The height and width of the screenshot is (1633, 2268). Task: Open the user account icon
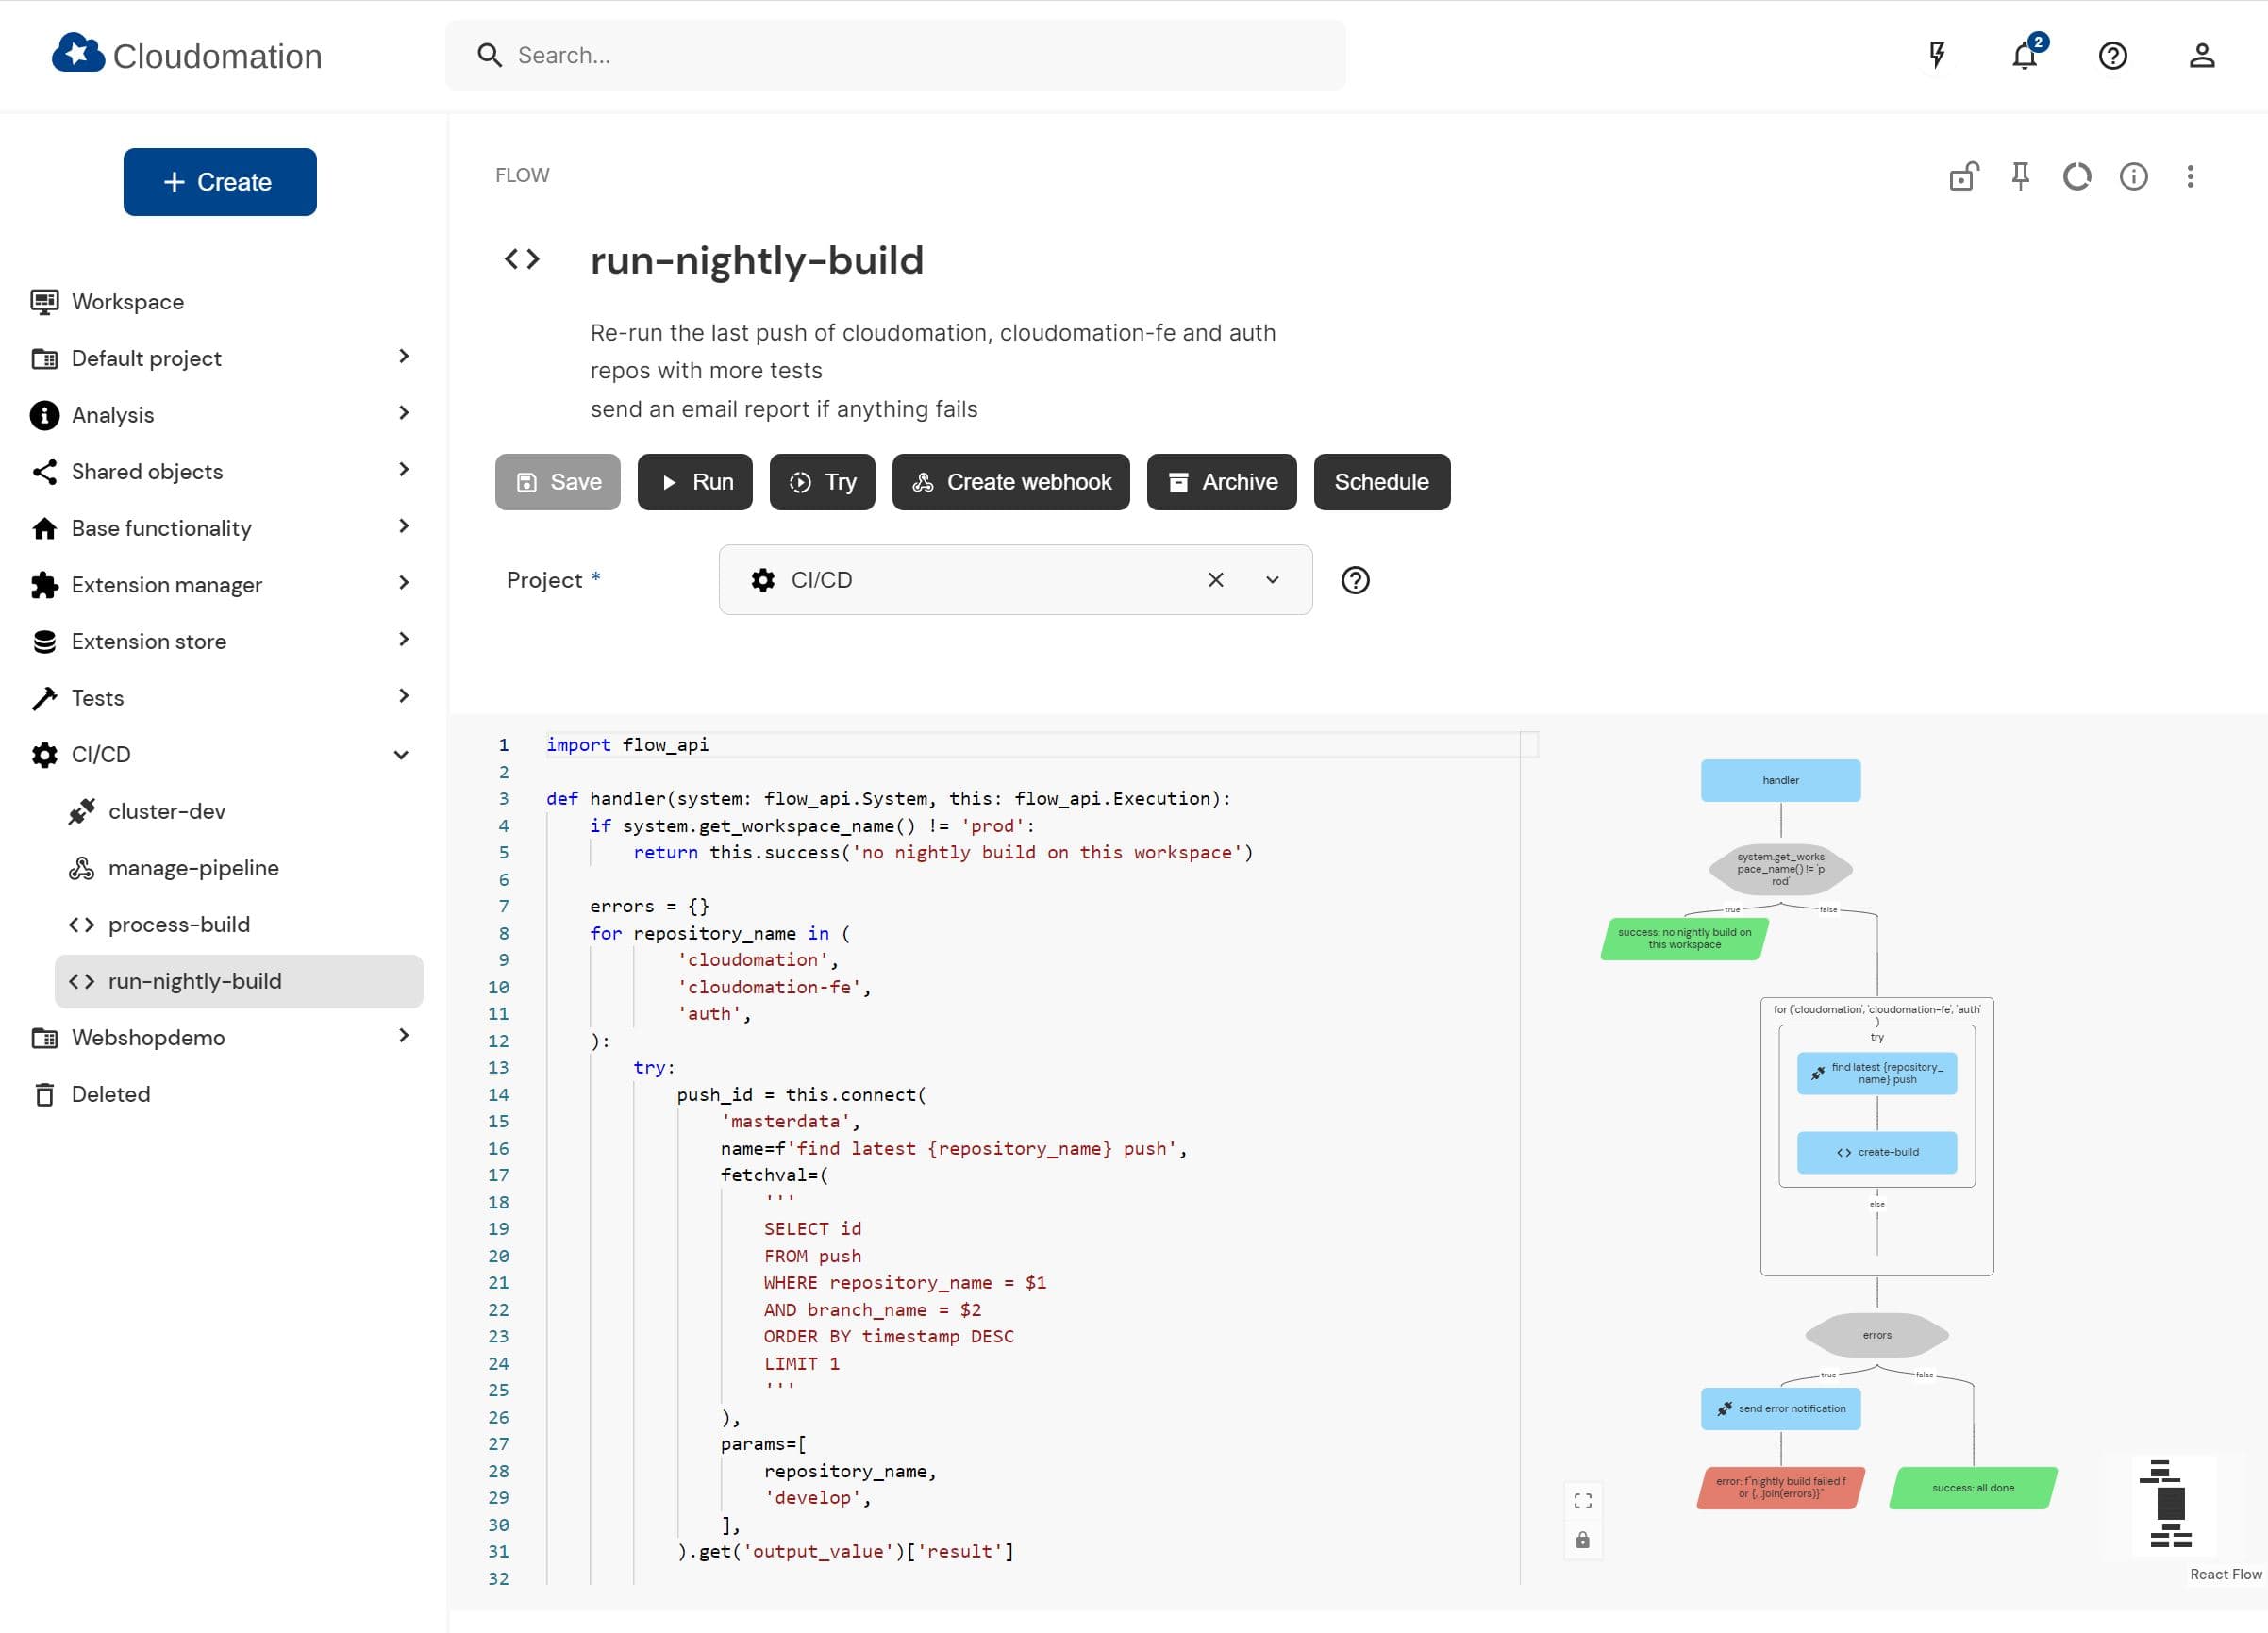click(2201, 55)
